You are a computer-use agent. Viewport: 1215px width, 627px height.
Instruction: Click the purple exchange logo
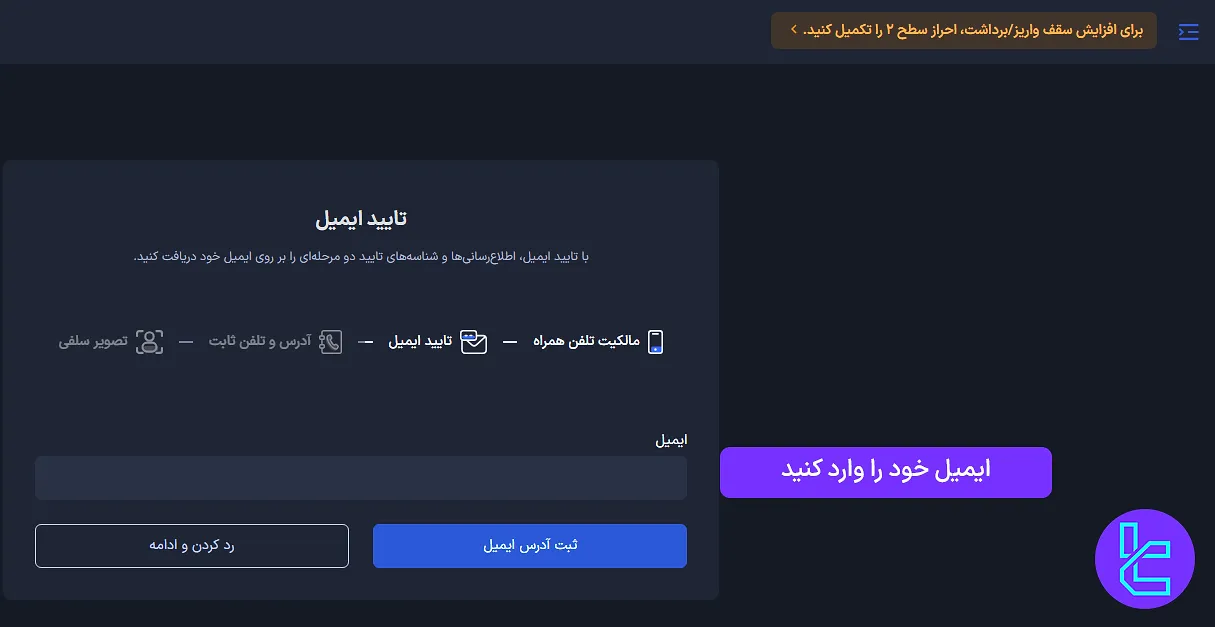click(x=1144, y=559)
